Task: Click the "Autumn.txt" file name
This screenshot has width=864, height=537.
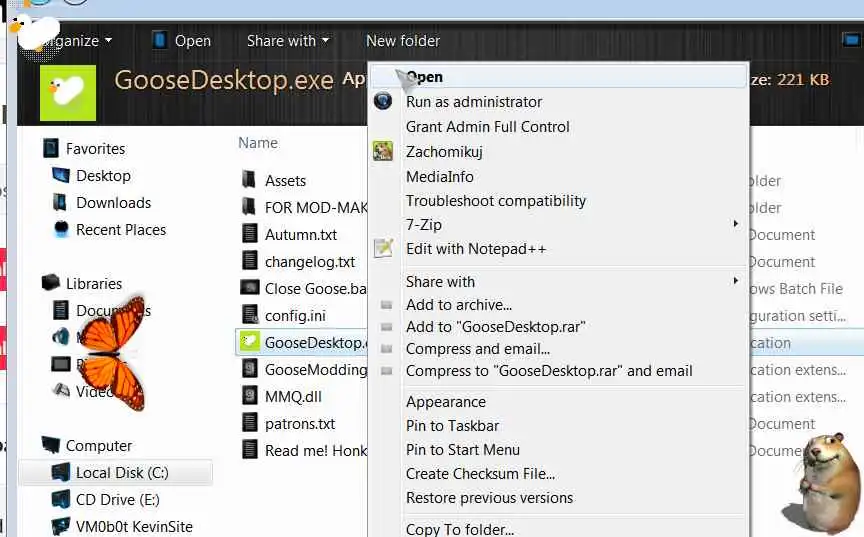Action: 301,235
